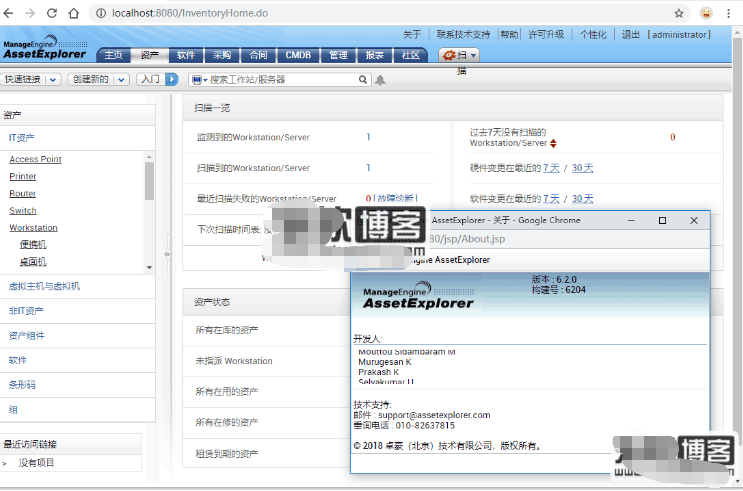The width and height of the screenshot is (743, 491).
Task: Click the ManageEngine AssetExplorer logo
Action: 45,48
